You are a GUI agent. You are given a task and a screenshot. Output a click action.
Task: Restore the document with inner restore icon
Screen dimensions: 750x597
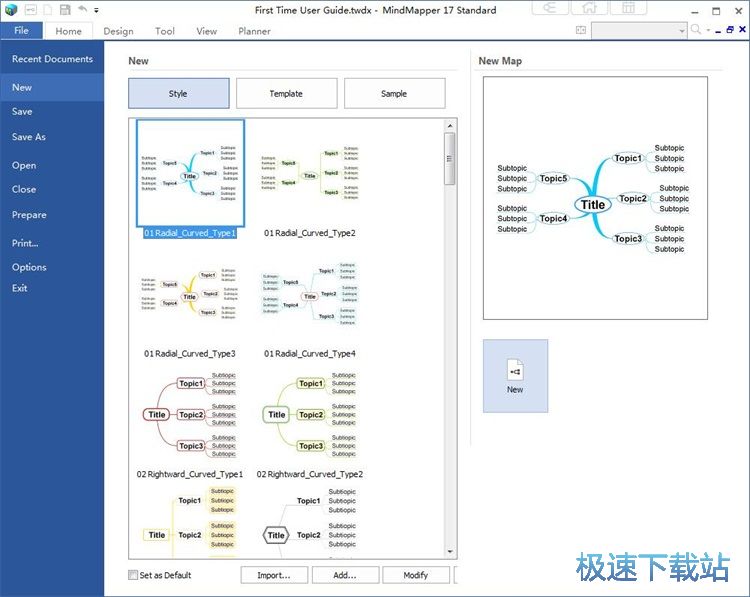point(730,30)
